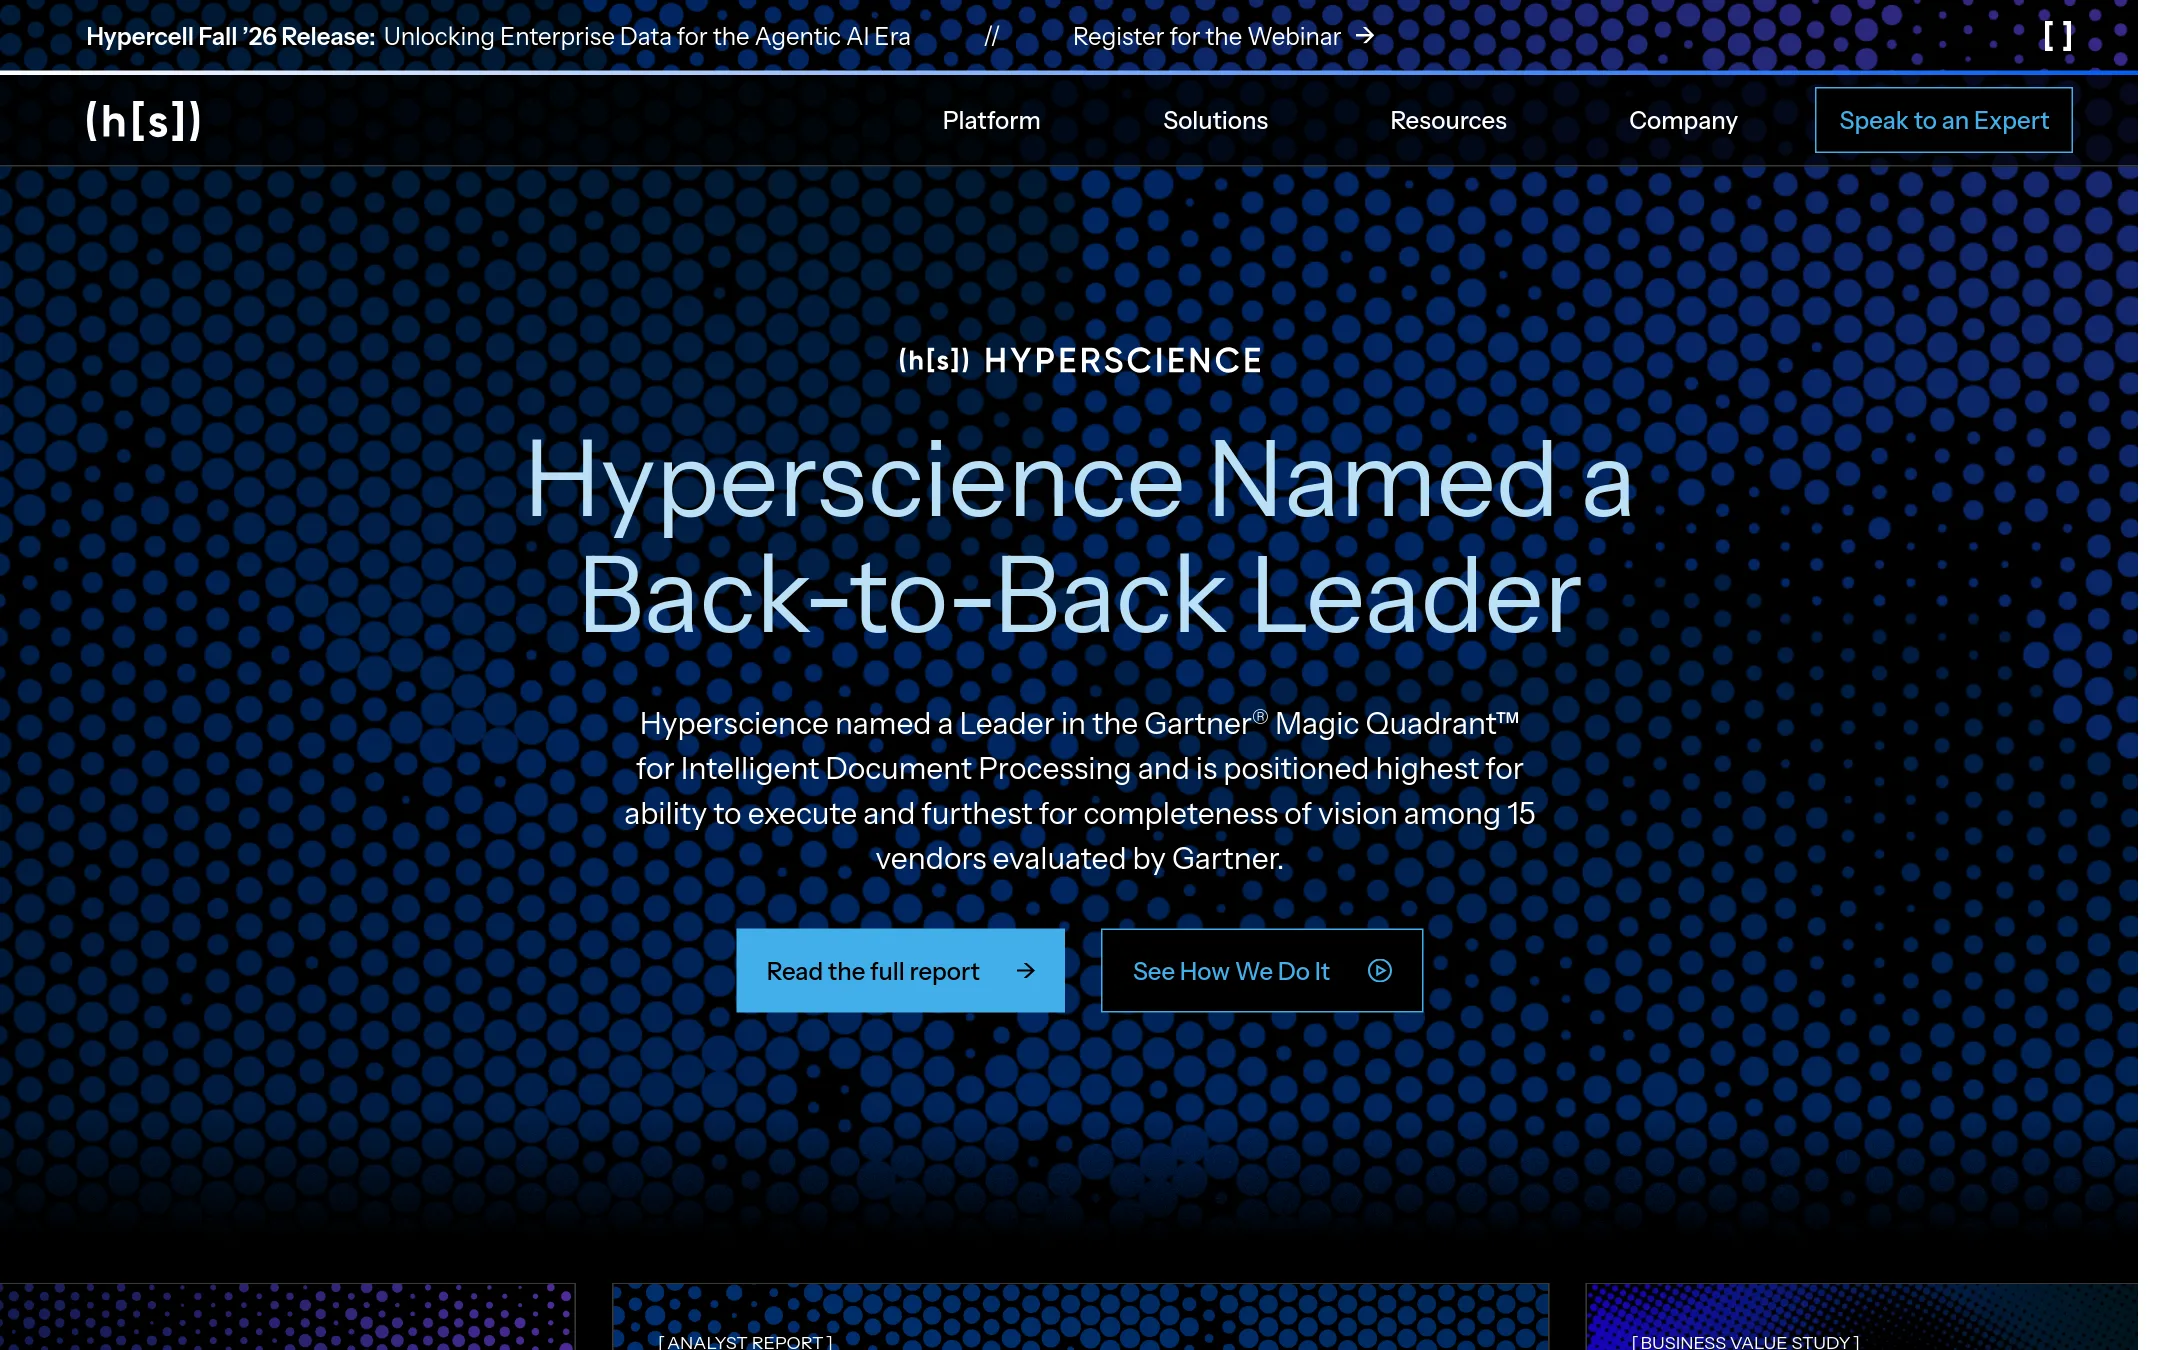Click the 'Hyperscience Named a Back-to-Back Leader' headline
This screenshot has height=1350, width=2160.
(1080, 538)
